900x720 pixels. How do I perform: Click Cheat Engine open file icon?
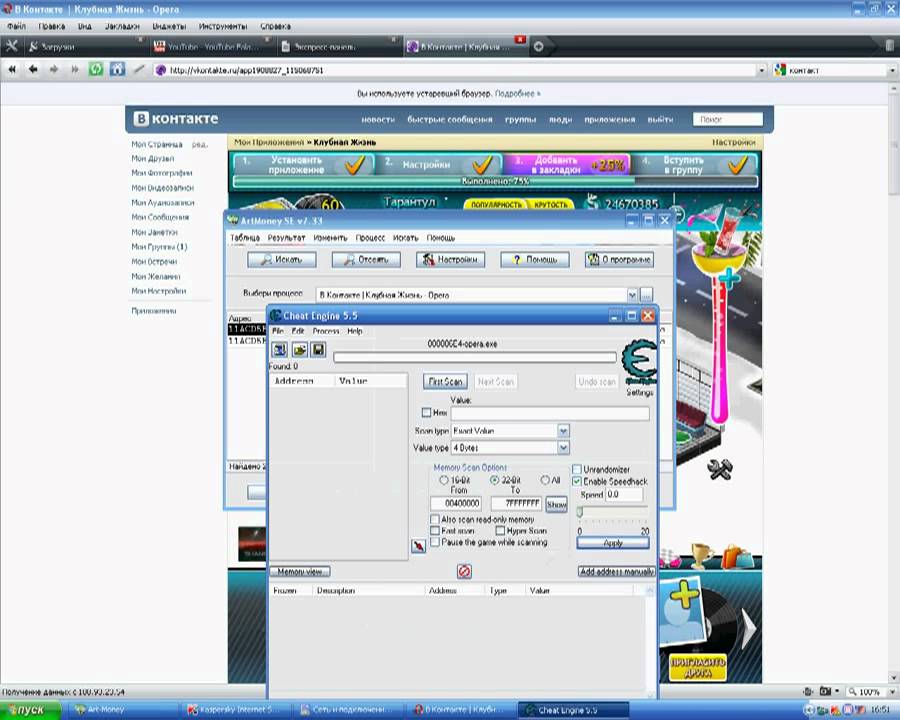(x=299, y=350)
